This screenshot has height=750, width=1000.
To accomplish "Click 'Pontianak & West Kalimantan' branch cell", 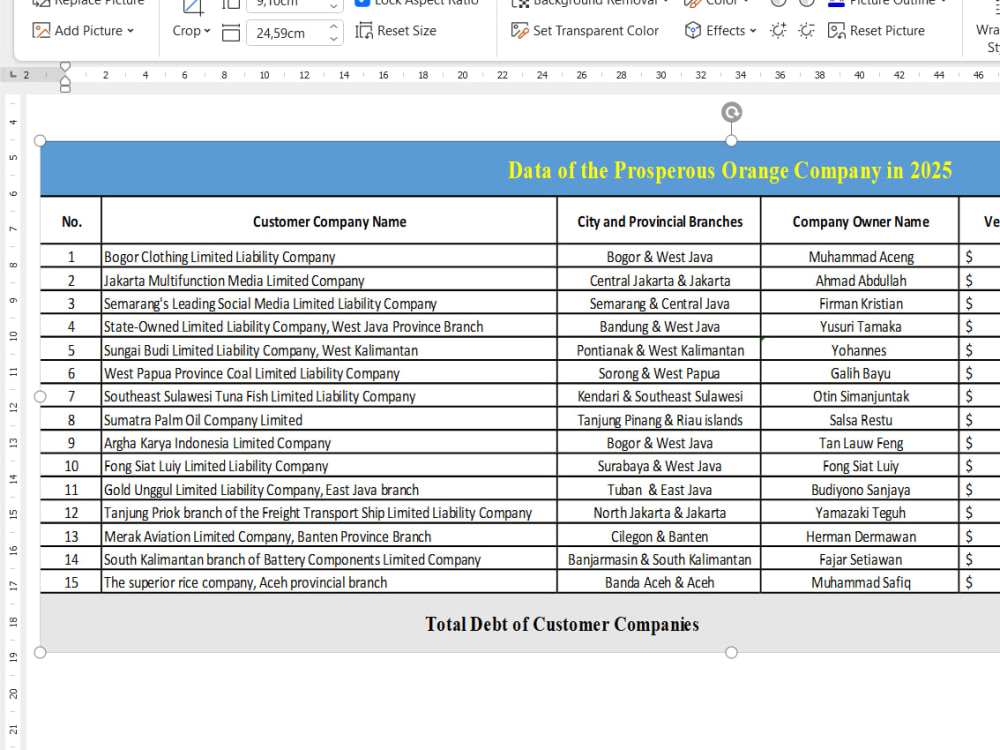I will pos(660,350).
